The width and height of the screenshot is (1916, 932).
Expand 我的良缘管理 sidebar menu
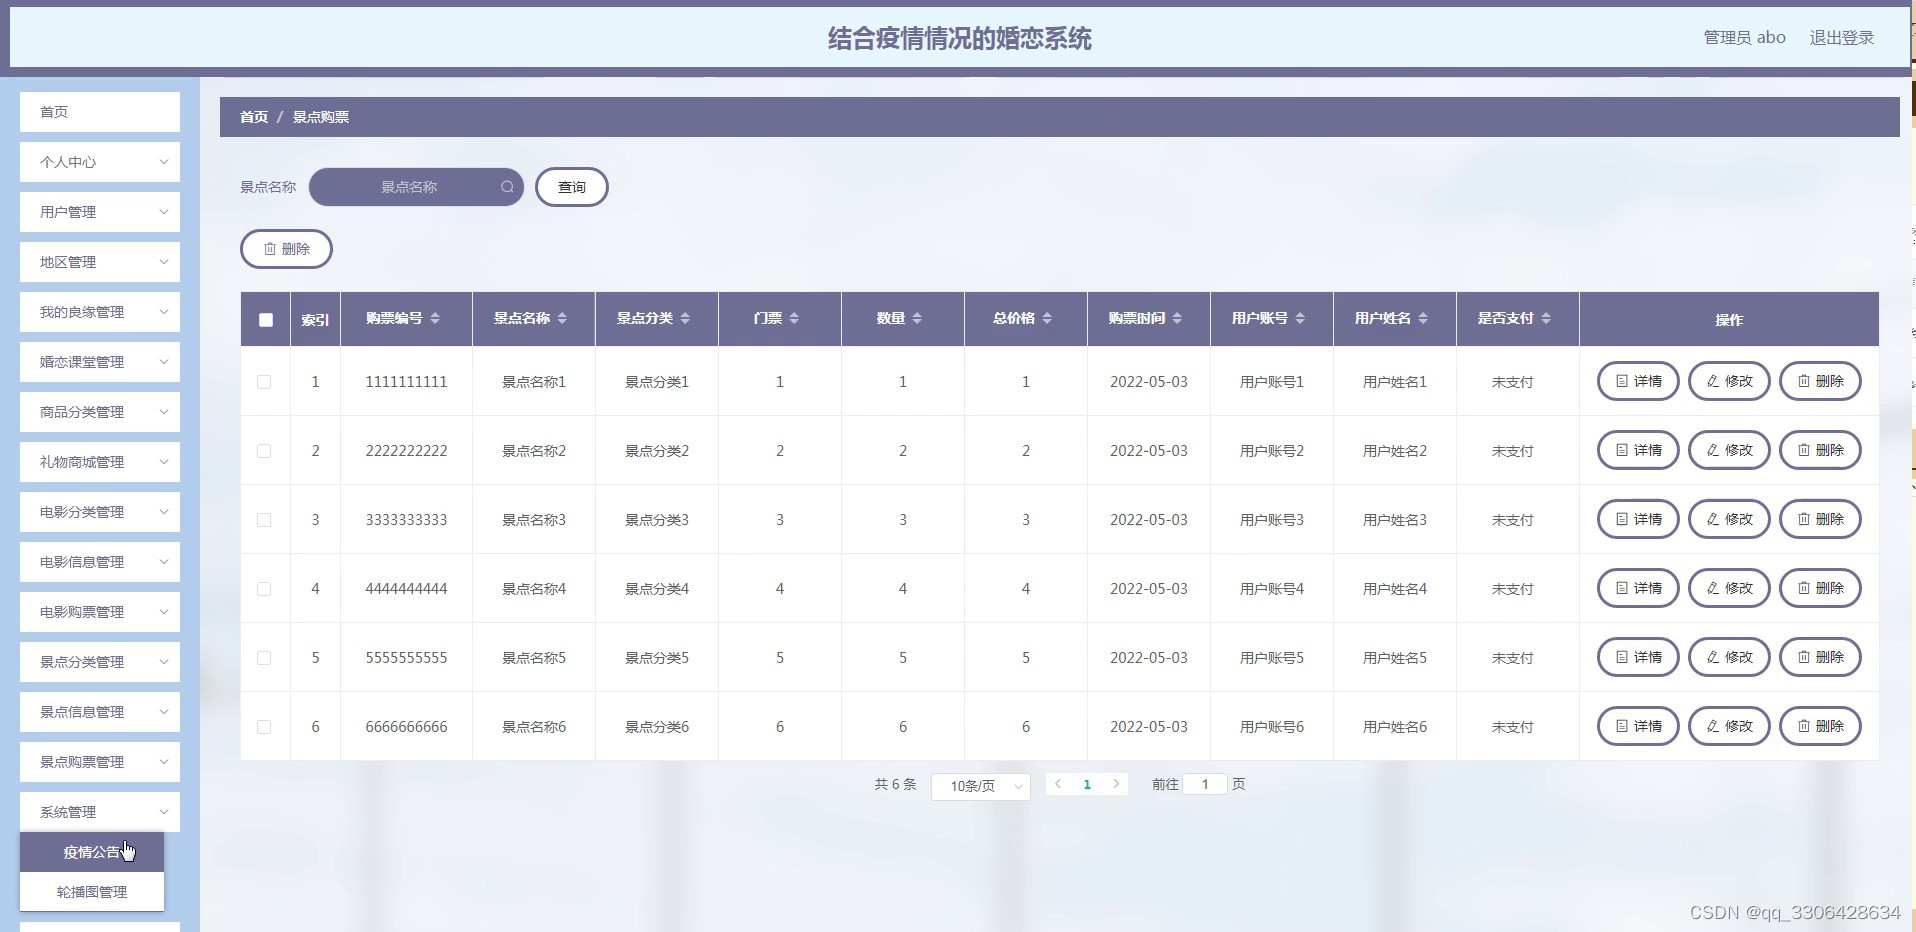click(x=100, y=312)
